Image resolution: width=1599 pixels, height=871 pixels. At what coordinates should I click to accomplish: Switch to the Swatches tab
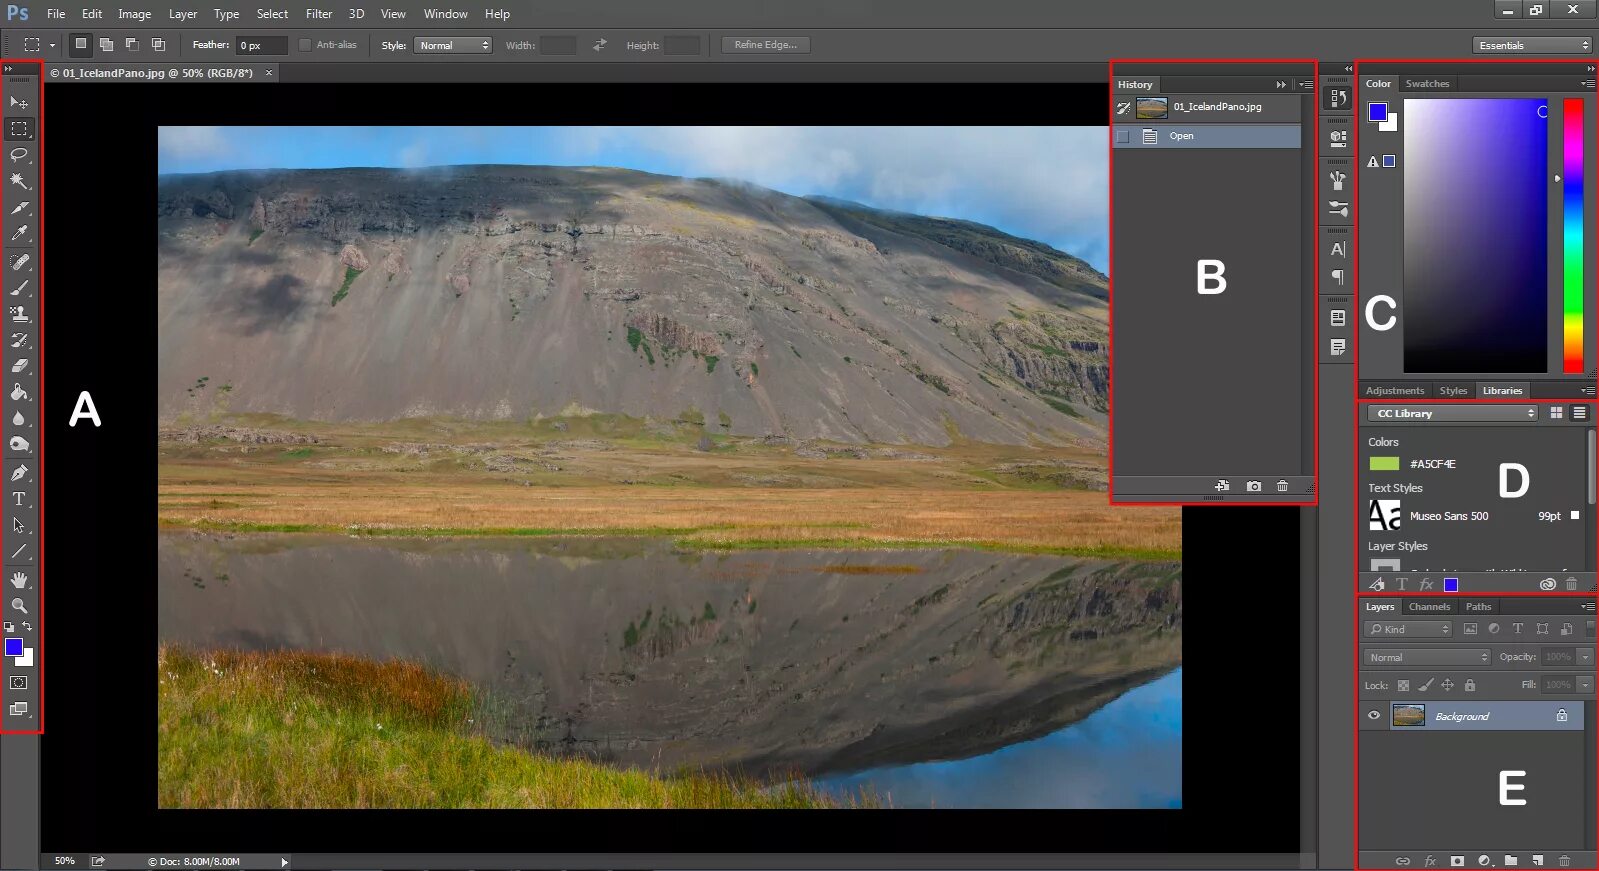pyautogui.click(x=1427, y=84)
